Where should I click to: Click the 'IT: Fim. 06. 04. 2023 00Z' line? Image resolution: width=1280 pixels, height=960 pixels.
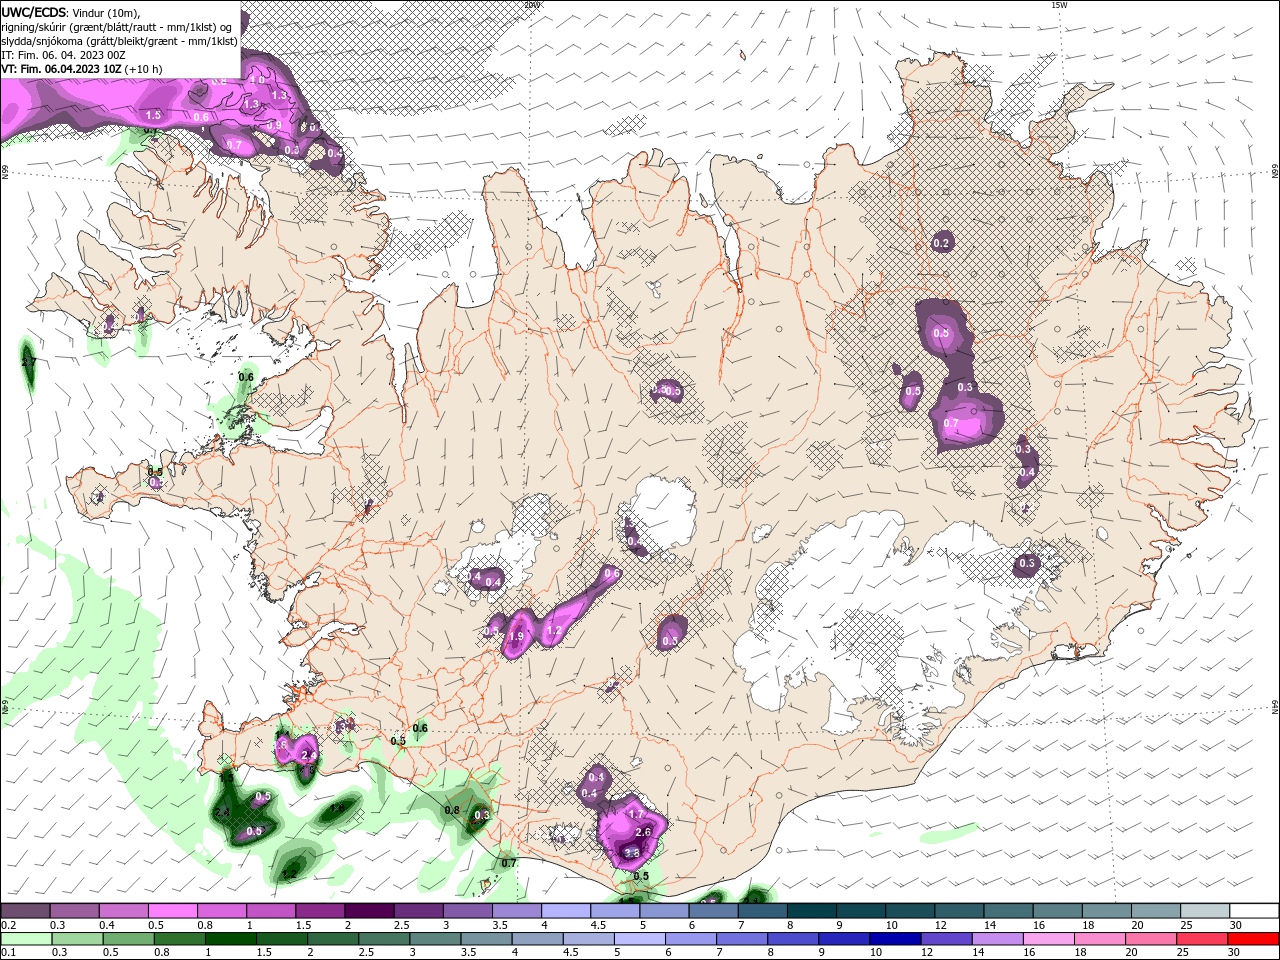[62, 55]
